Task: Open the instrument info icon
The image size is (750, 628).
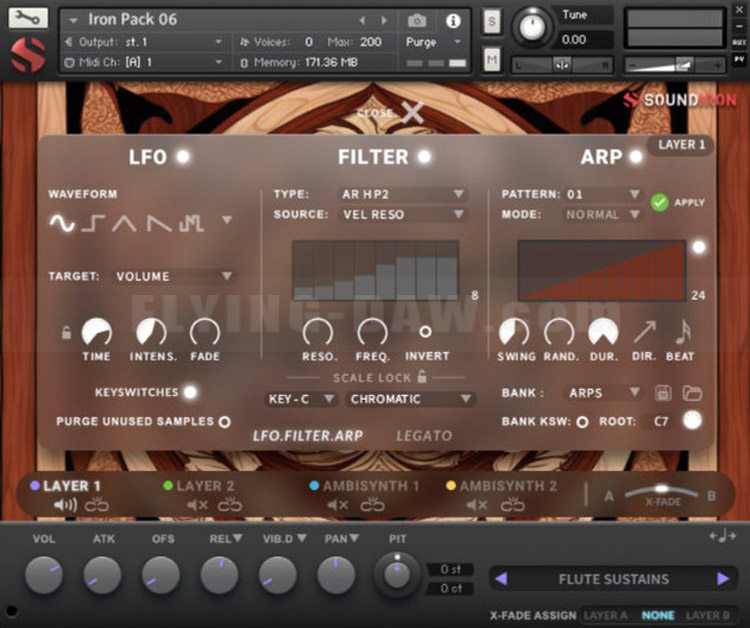Action: pyautogui.click(x=453, y=20)
